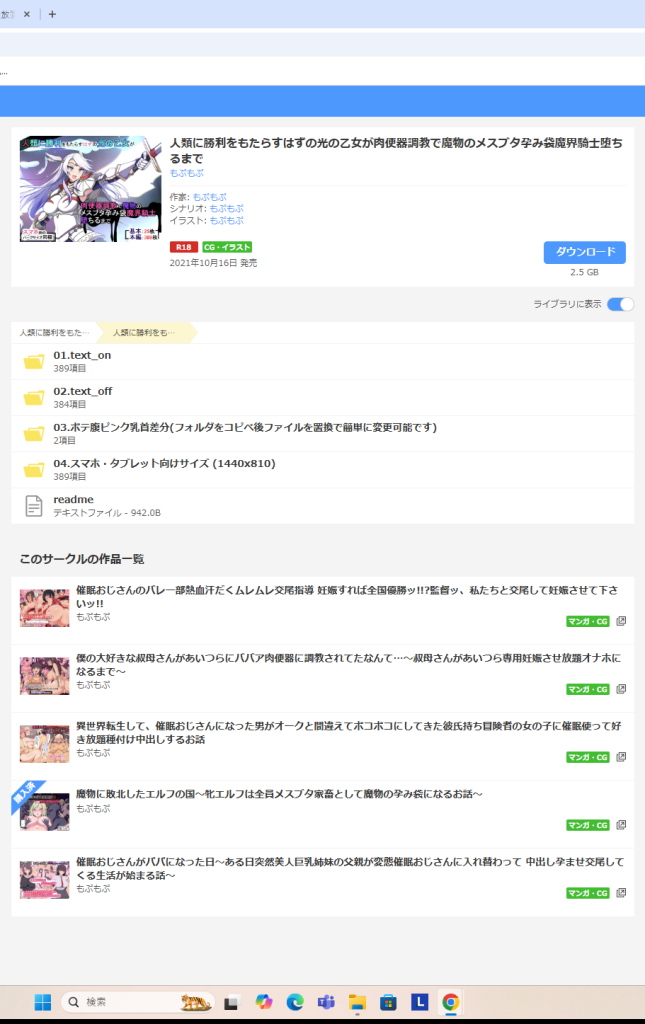Open a new browser tab
The image size is (645, 1024).
(x=52, y=14)
